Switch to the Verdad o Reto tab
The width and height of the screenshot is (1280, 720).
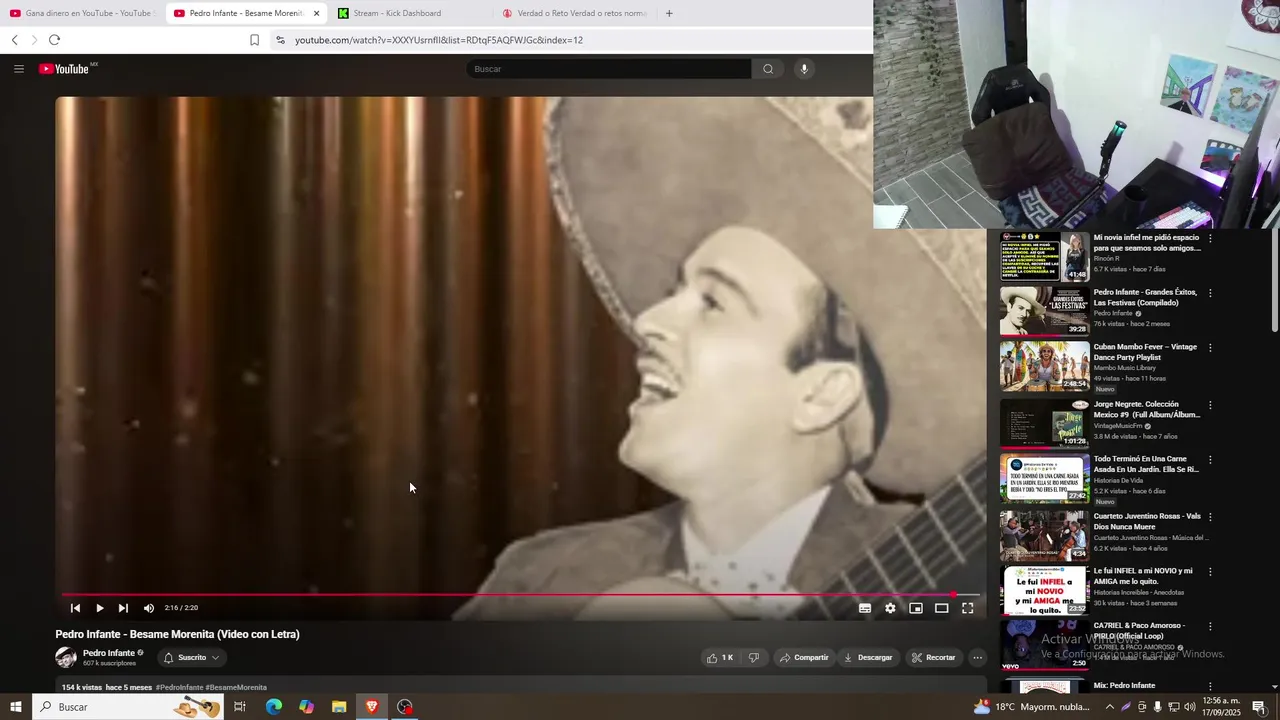[x=575, y=13]
